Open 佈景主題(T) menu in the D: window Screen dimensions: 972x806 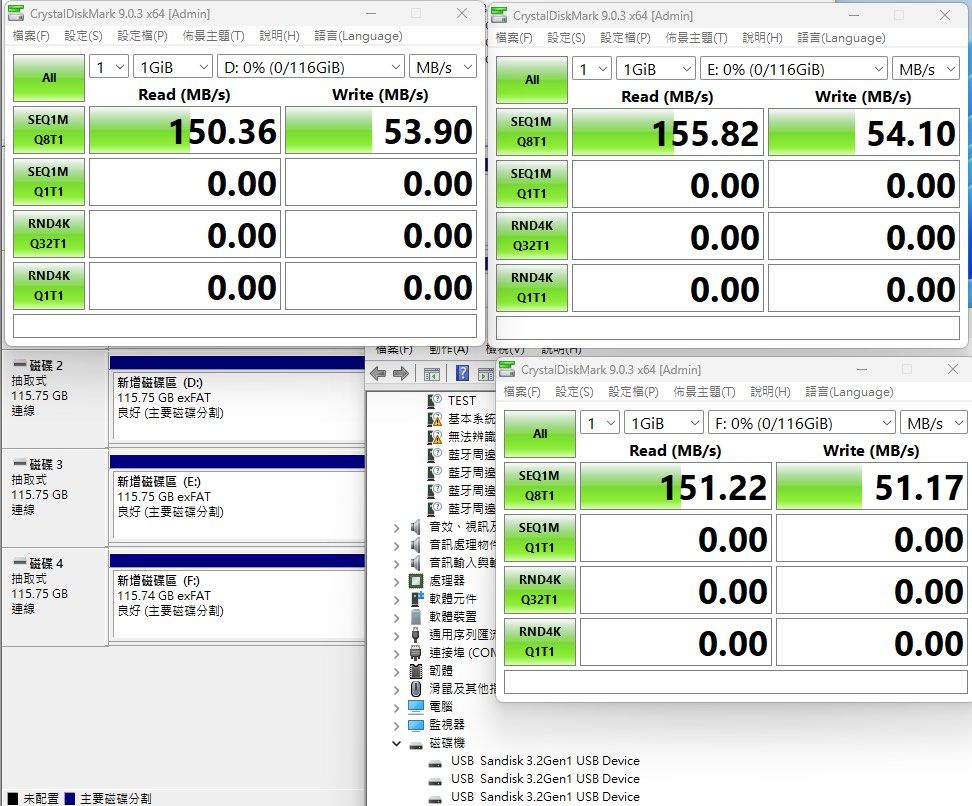coord(213,35)
